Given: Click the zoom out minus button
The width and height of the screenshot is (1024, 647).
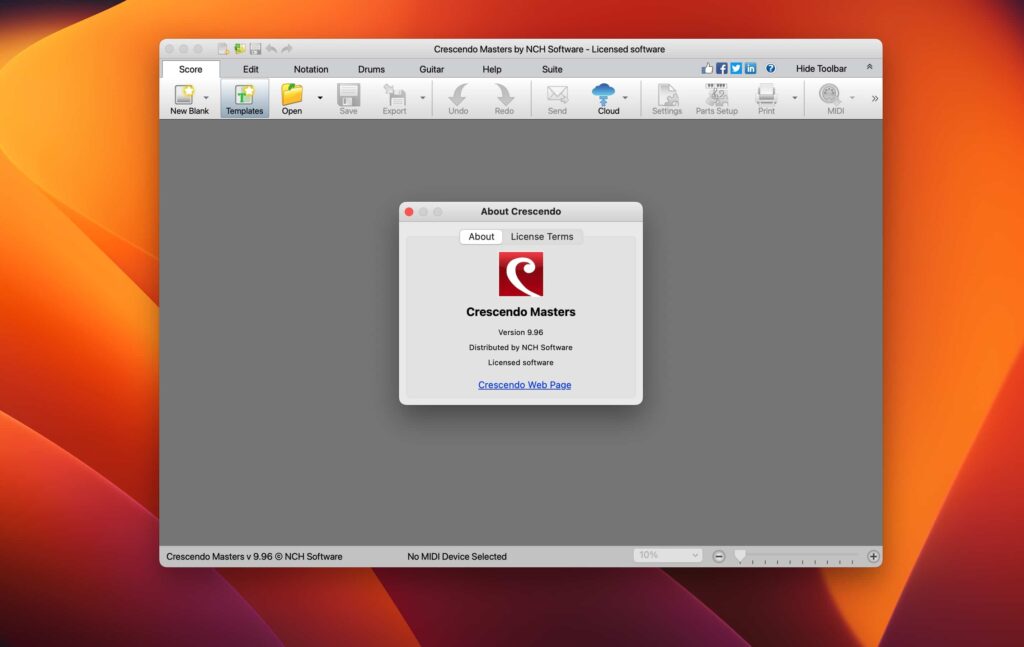Looking at the screenshot, I should pos(718,556).
